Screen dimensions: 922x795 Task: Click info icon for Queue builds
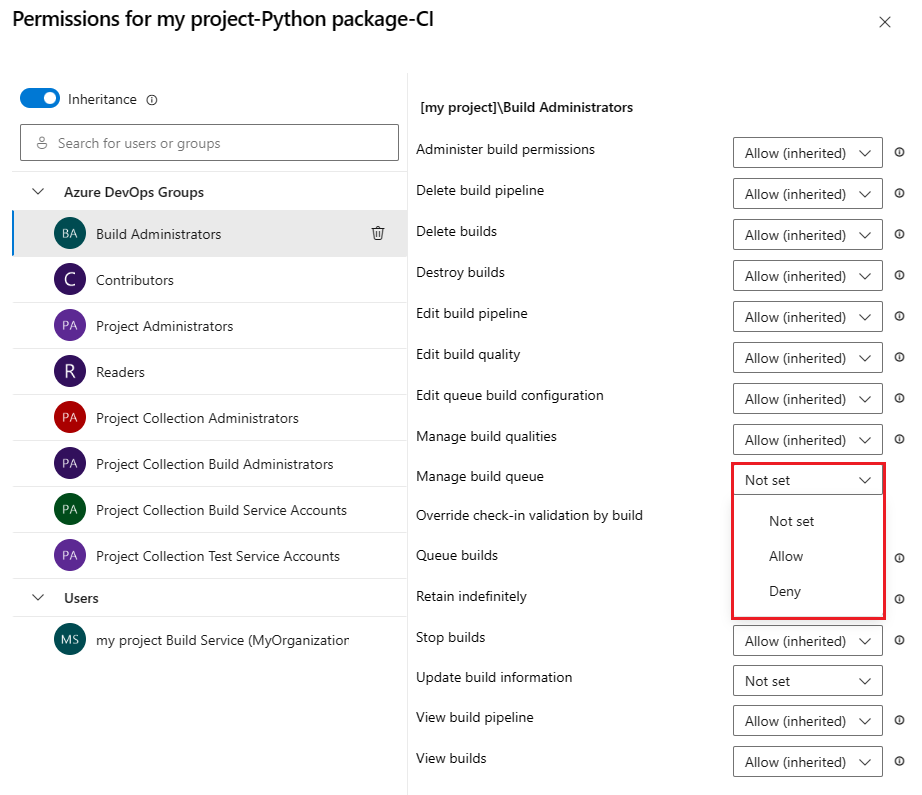click(899, 558)
